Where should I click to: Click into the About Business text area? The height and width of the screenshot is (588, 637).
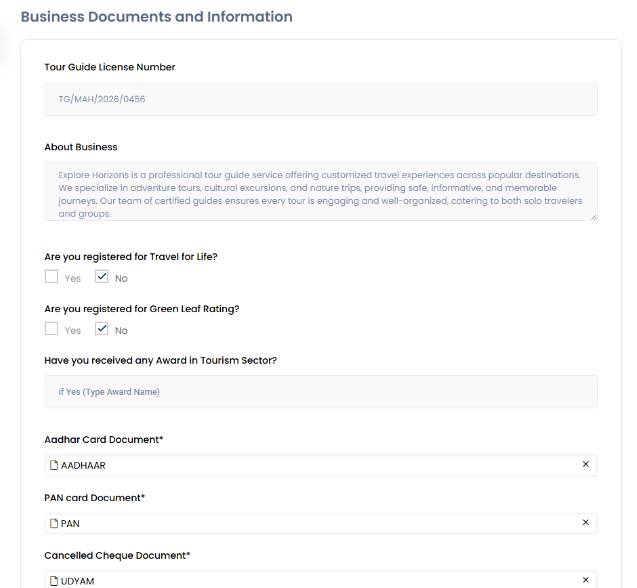click(321, 191)
